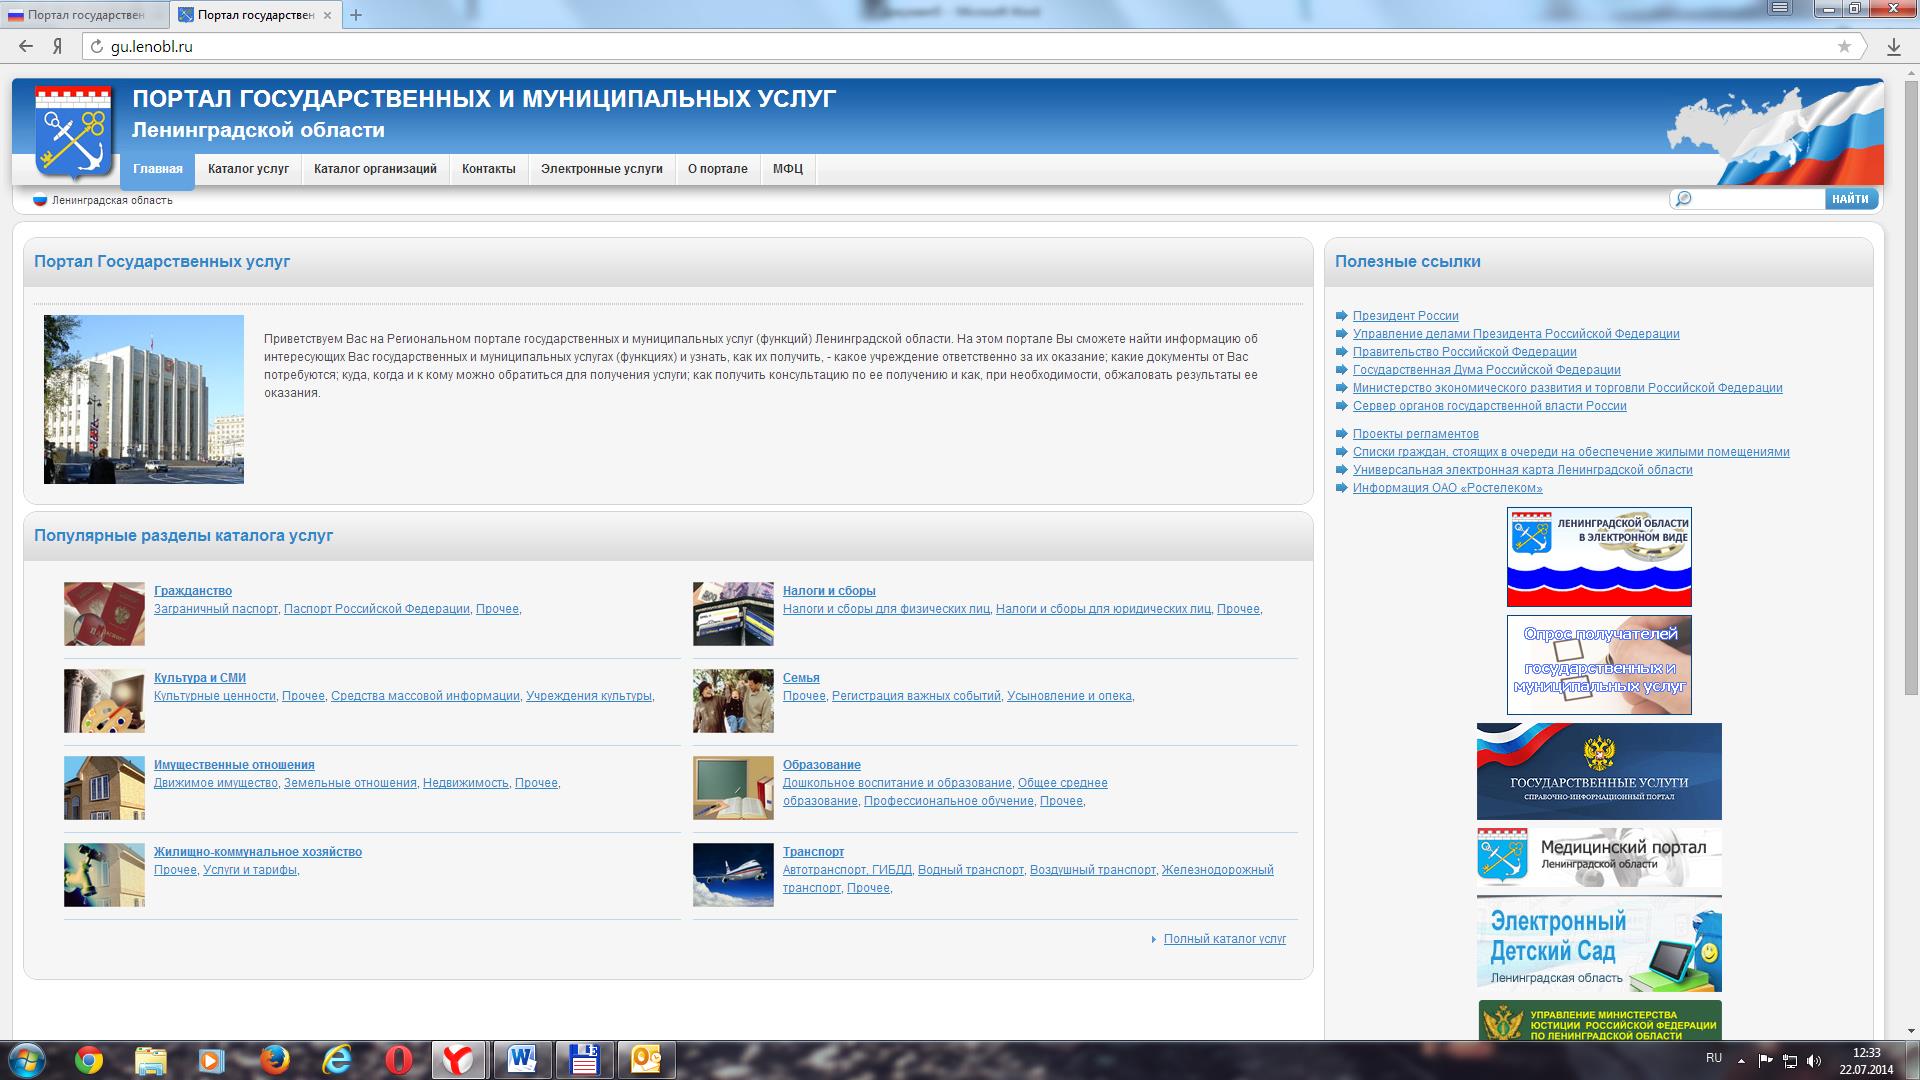Open the Воздушный транспорт link
The image size is (1920, 1080).
(x=1092, y=870)
